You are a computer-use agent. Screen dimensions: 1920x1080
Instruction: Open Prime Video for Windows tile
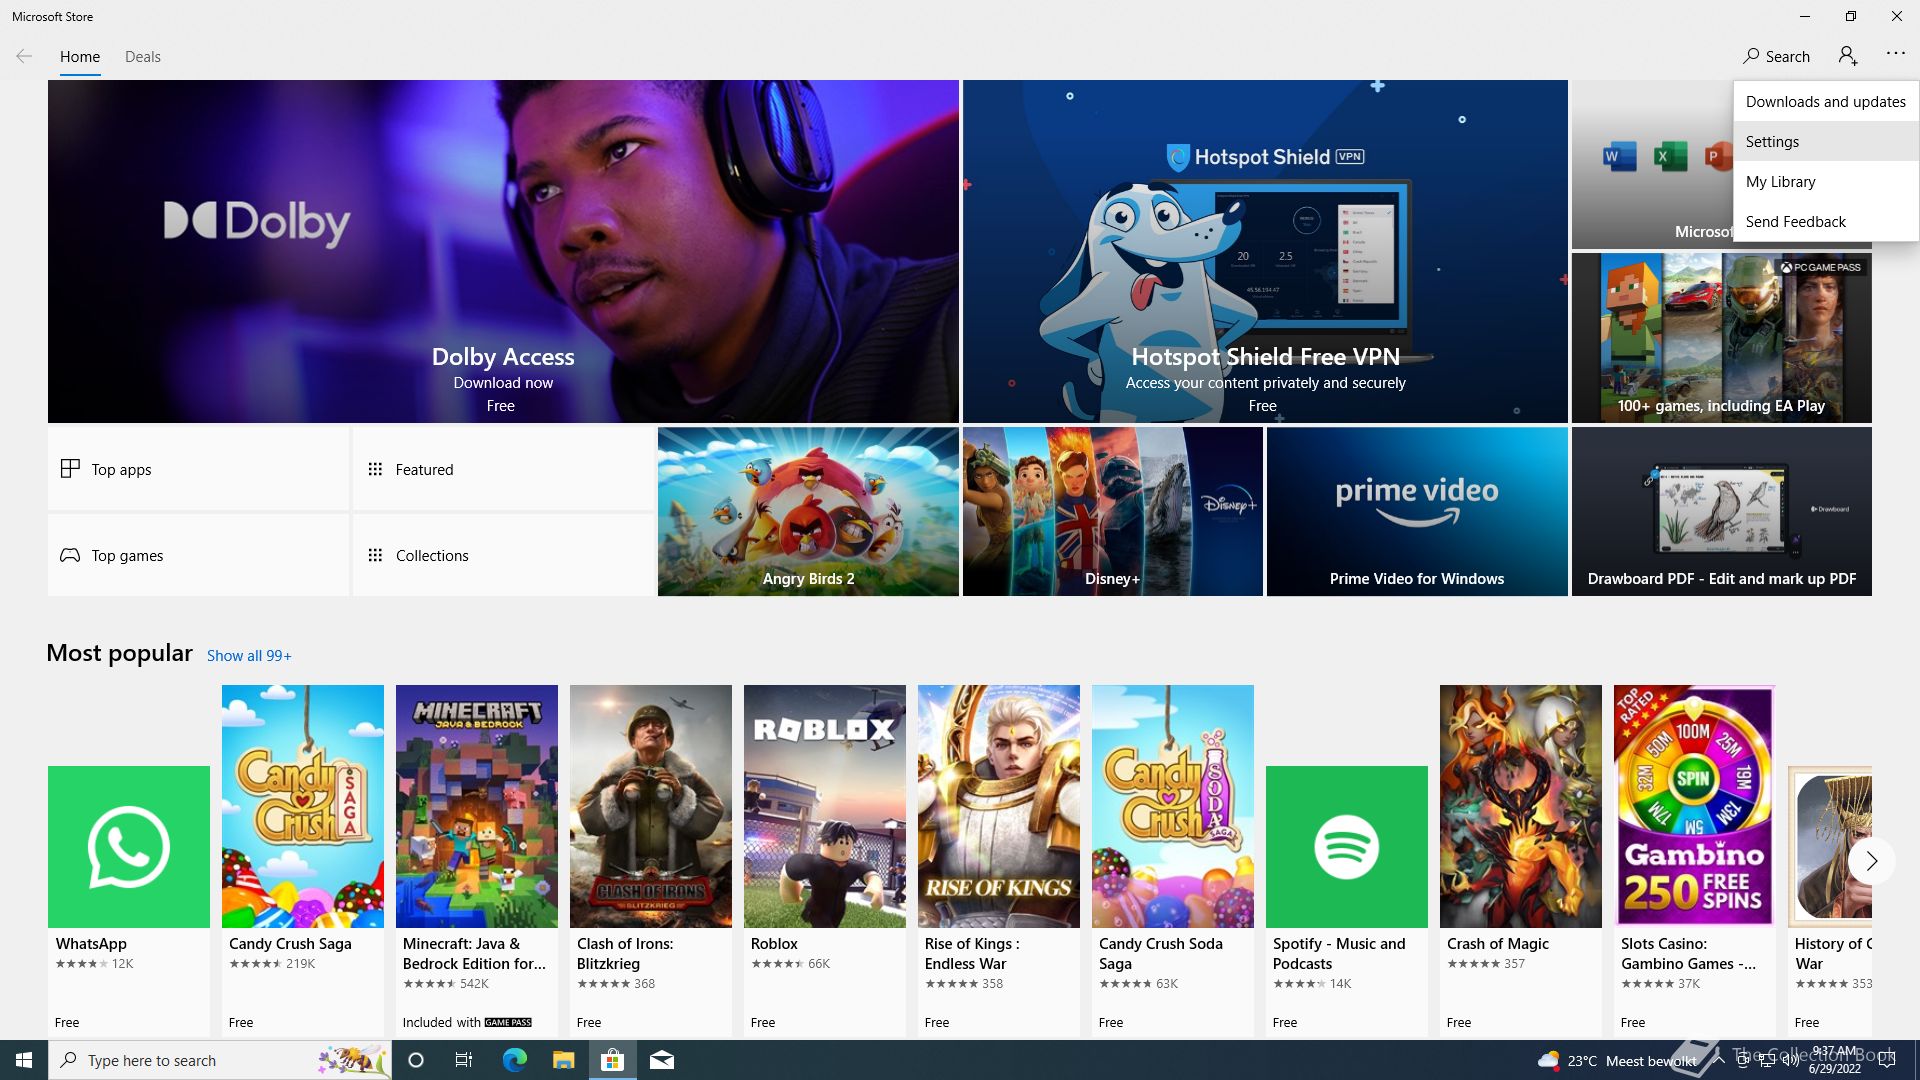[x=1417, y=512]
